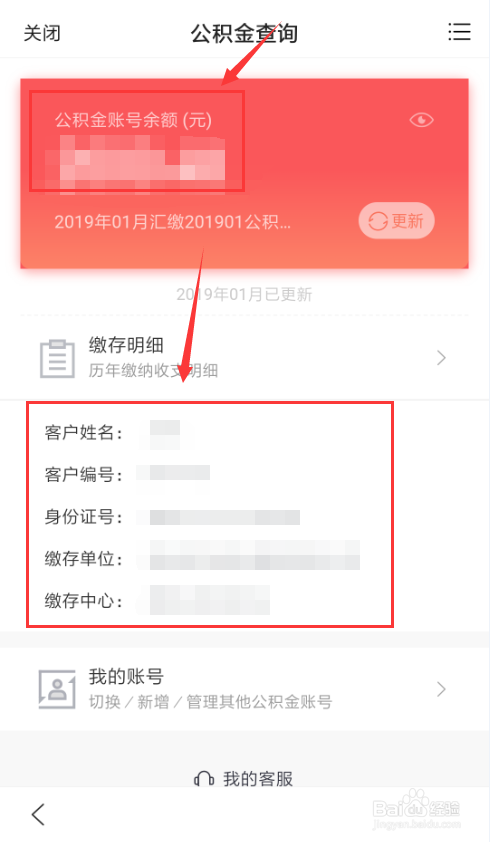Open the 缴存明细 entry
490x842 pixels.
pos(245,358)
